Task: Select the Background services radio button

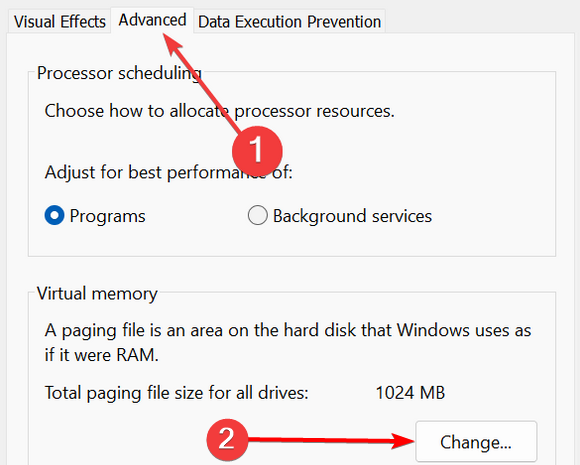Action: (x=257, y=215)
